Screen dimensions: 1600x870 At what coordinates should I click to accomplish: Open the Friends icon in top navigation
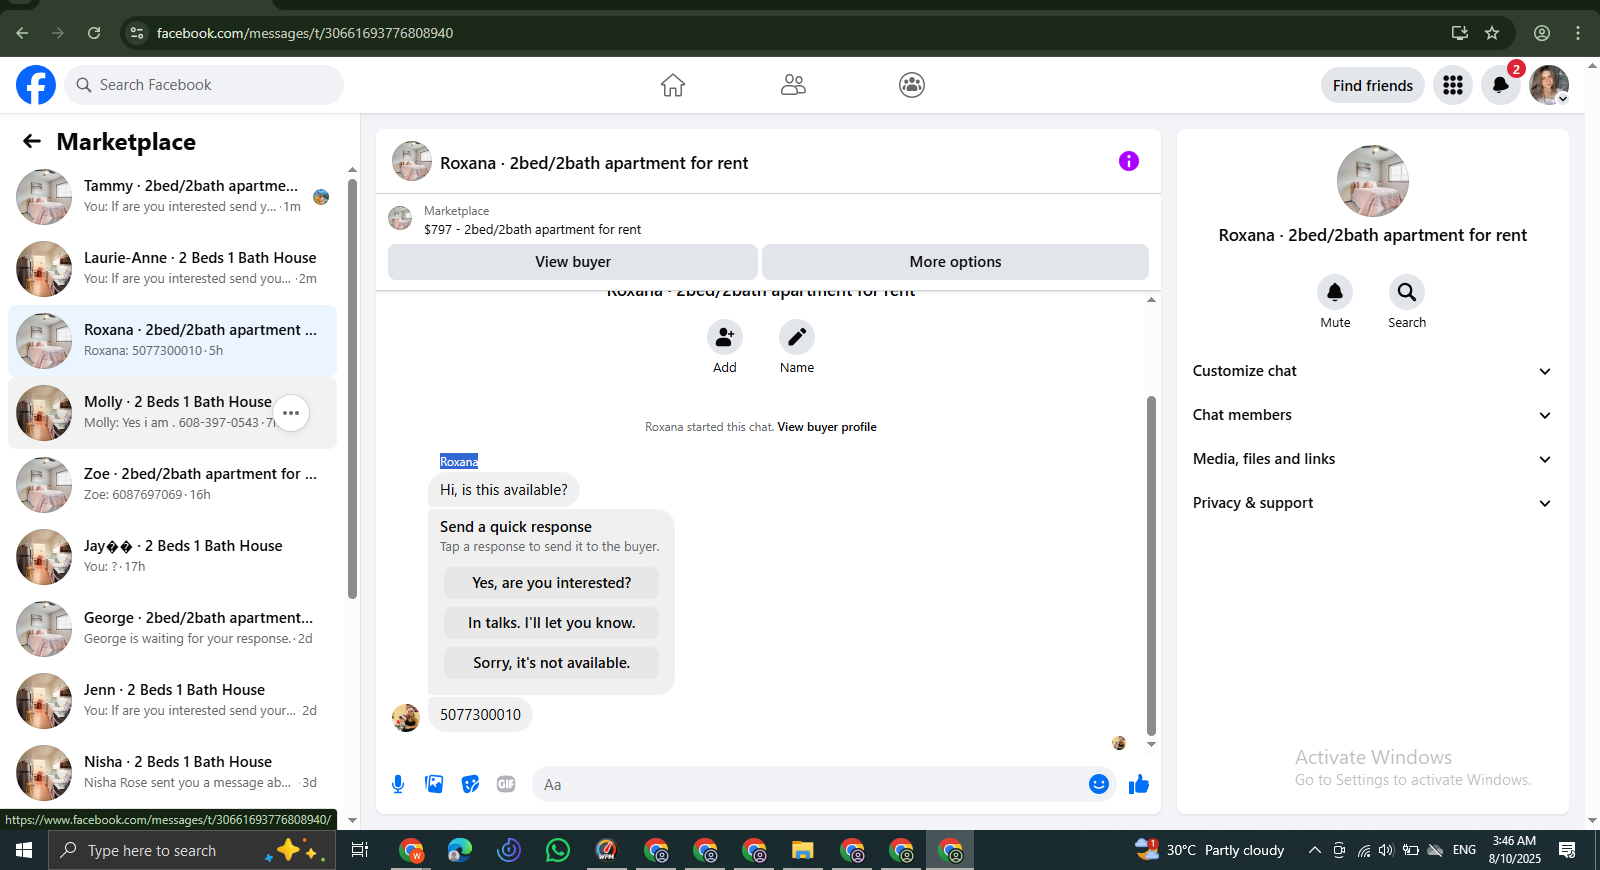tap(793, 85)
